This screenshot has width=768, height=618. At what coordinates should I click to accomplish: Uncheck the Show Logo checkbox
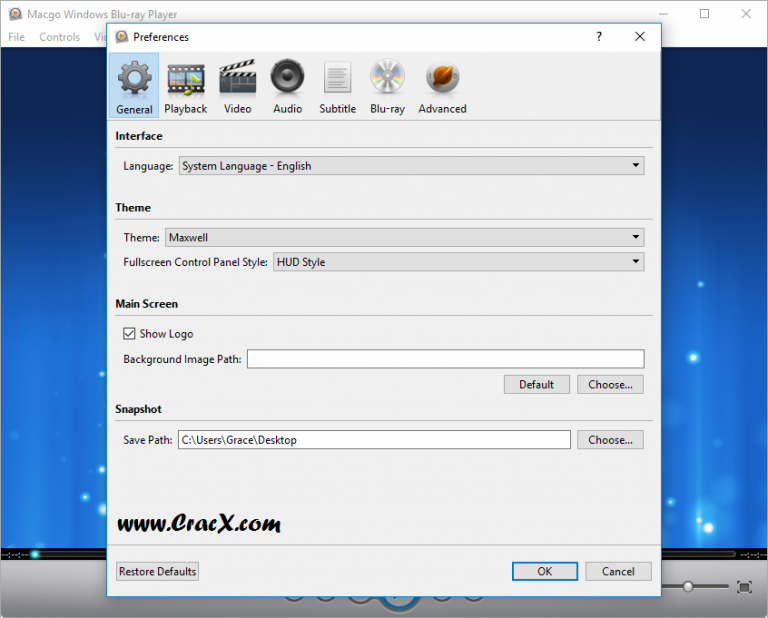(x=129, y=333)
